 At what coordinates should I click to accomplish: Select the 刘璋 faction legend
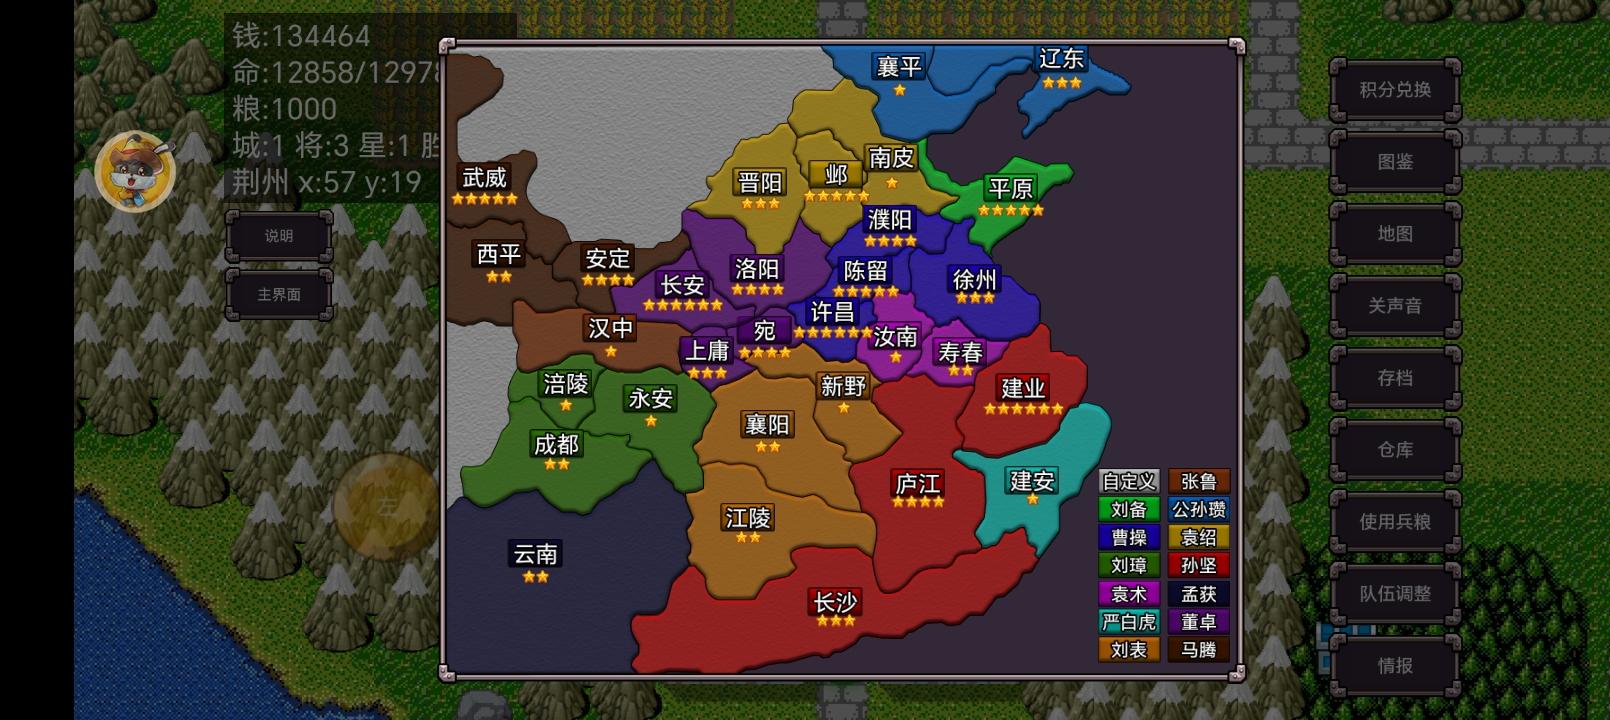click(1129, 566)
